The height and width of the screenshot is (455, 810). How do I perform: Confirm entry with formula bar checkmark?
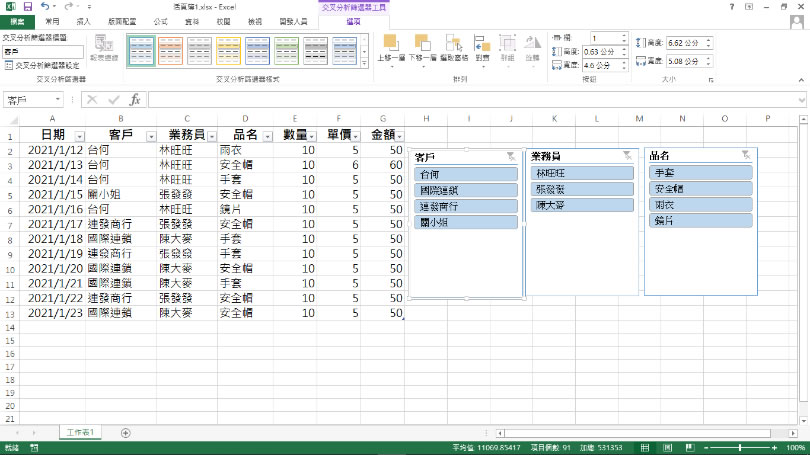114,100
